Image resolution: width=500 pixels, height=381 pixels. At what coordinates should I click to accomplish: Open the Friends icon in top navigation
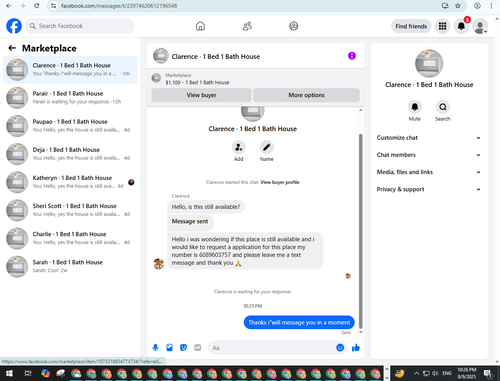coord(247,26)
